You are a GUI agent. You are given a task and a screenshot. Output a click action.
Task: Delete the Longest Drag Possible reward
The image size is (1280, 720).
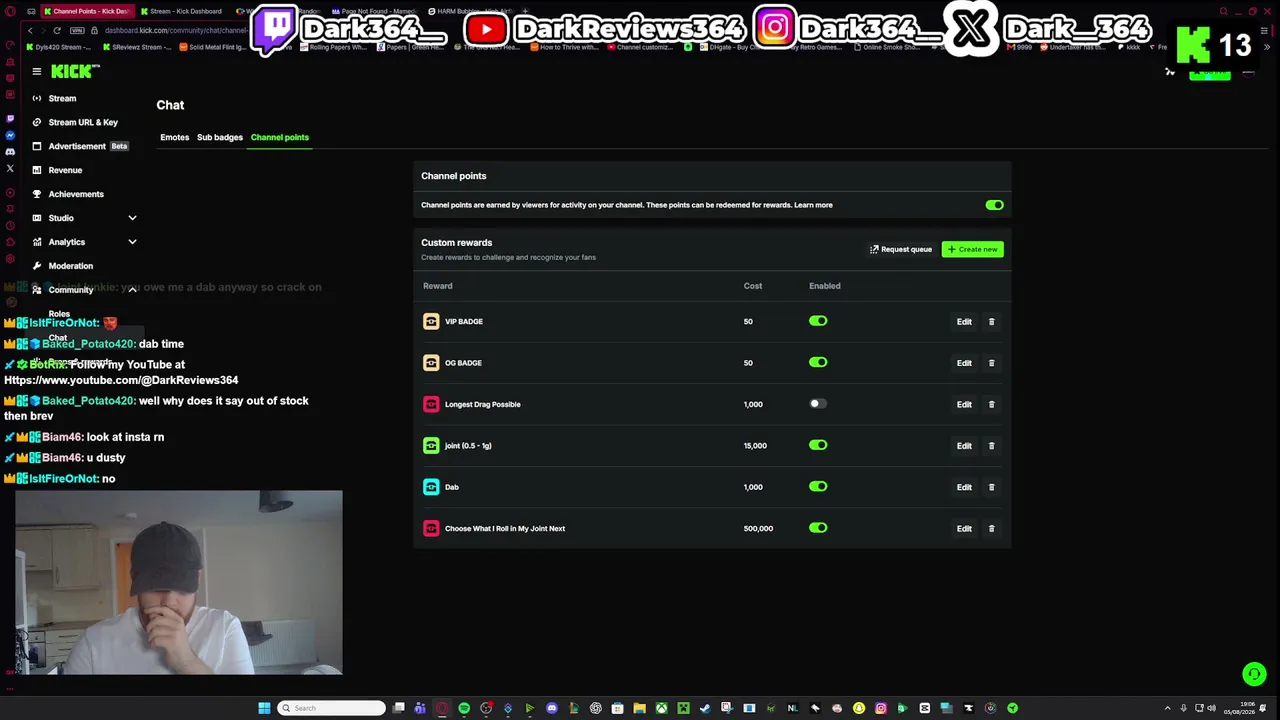tap(991, 405)
